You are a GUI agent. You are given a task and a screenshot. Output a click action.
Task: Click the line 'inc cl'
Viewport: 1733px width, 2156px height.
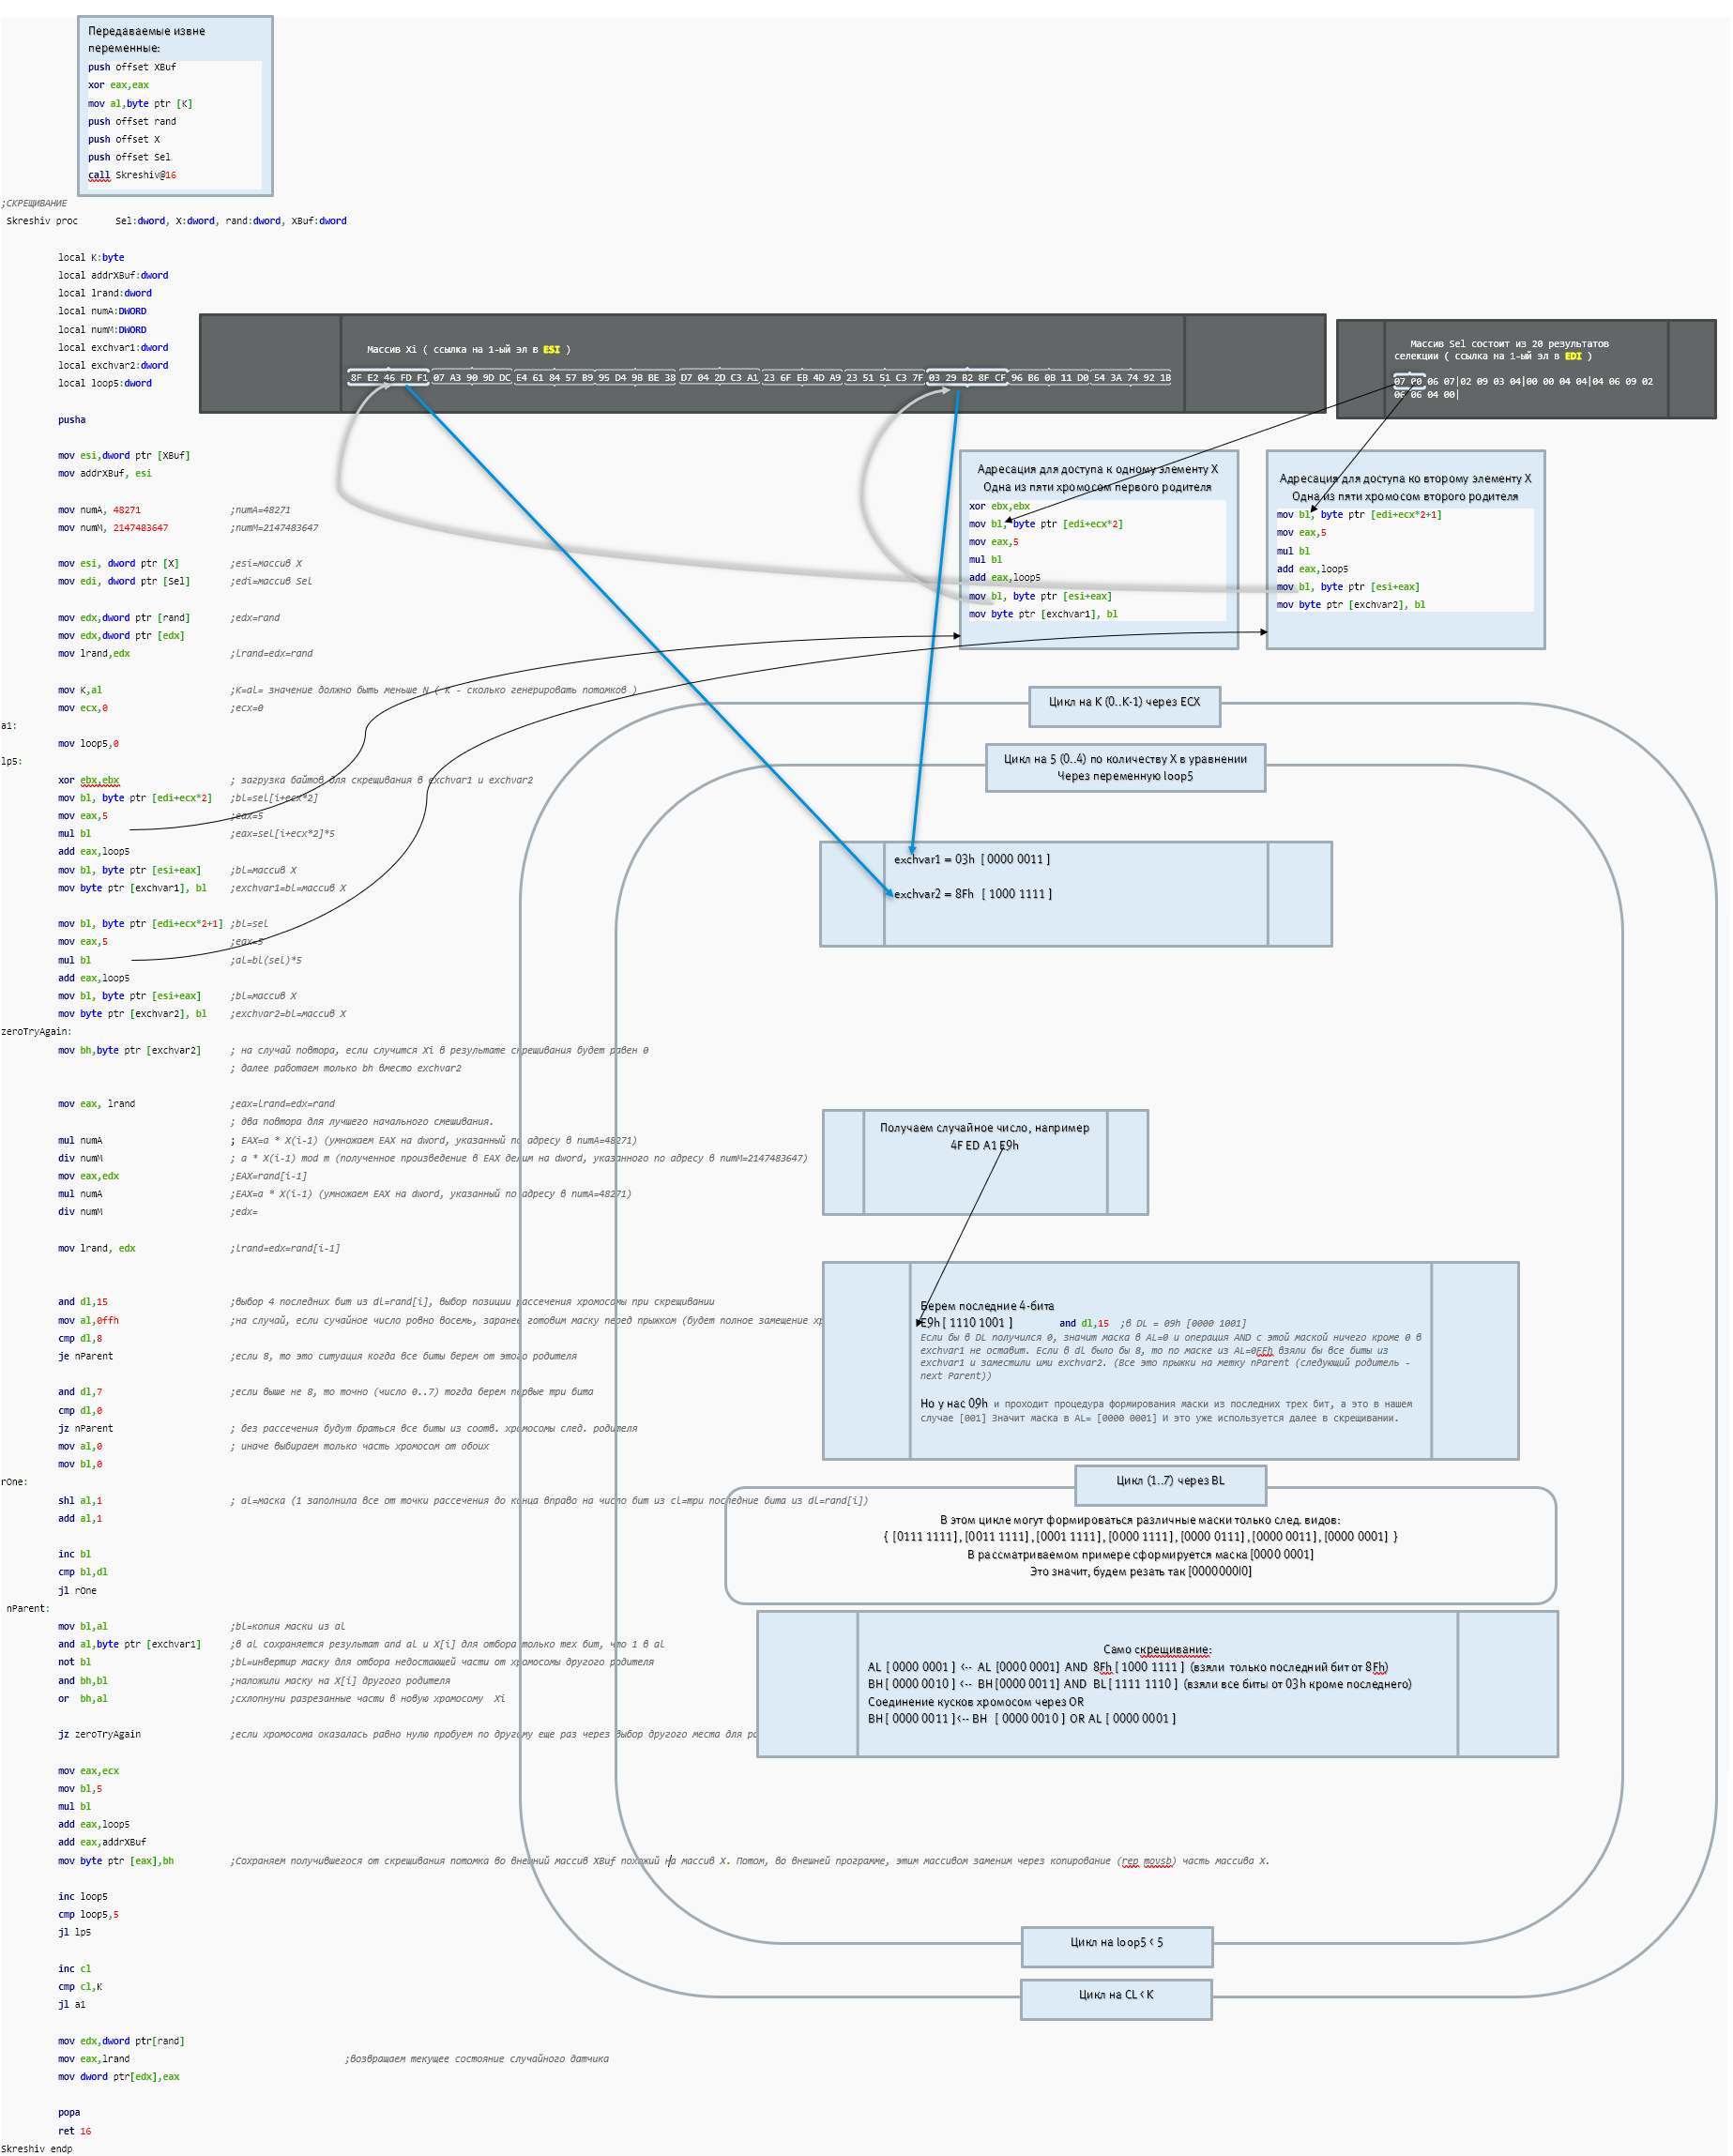click(75, 1969)
